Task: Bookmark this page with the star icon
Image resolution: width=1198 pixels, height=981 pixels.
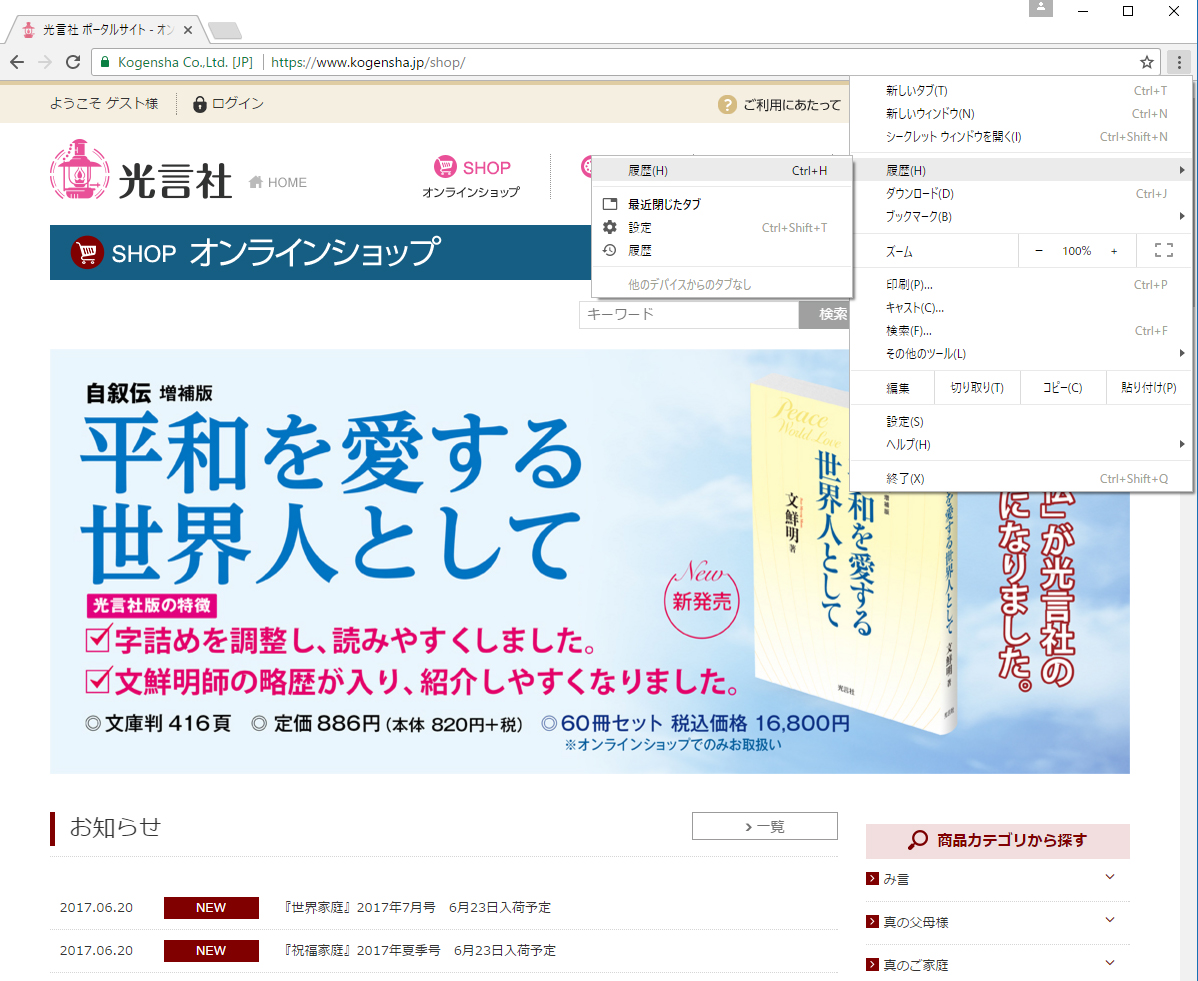Action: [1147, 62]
